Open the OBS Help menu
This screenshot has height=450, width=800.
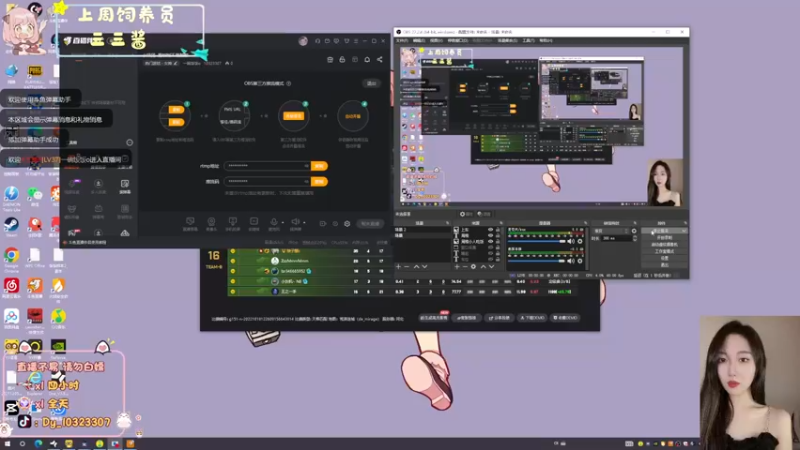545,40
